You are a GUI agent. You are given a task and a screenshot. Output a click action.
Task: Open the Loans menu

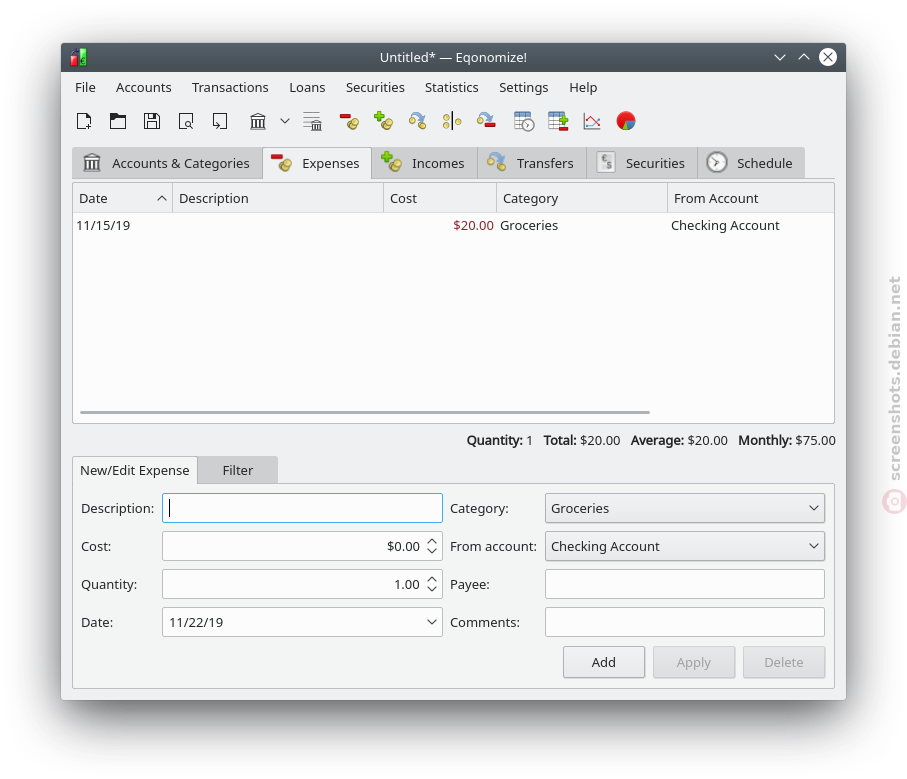tap(307, 87)
